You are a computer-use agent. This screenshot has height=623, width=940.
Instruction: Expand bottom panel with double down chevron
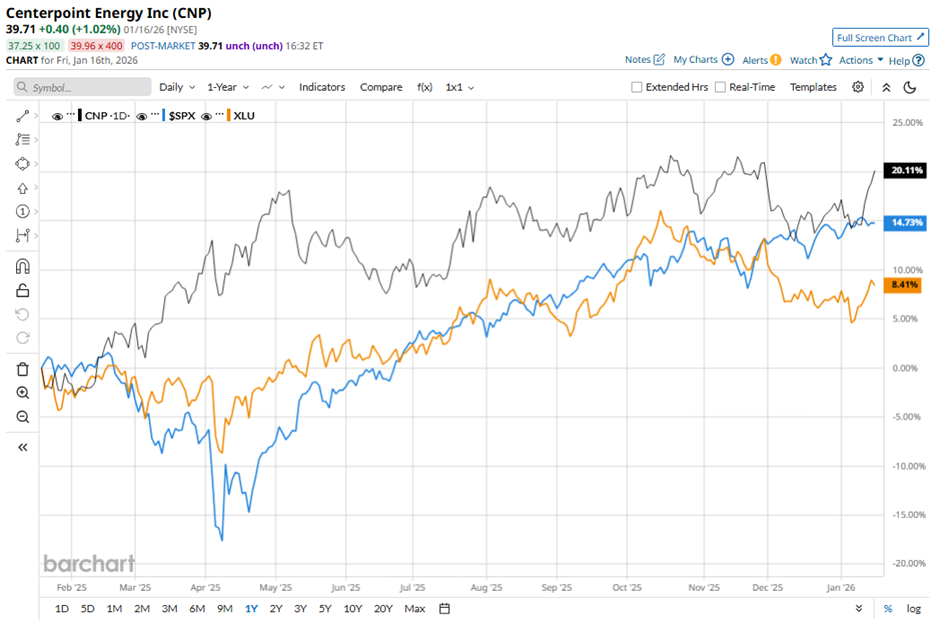pos(858,609)
